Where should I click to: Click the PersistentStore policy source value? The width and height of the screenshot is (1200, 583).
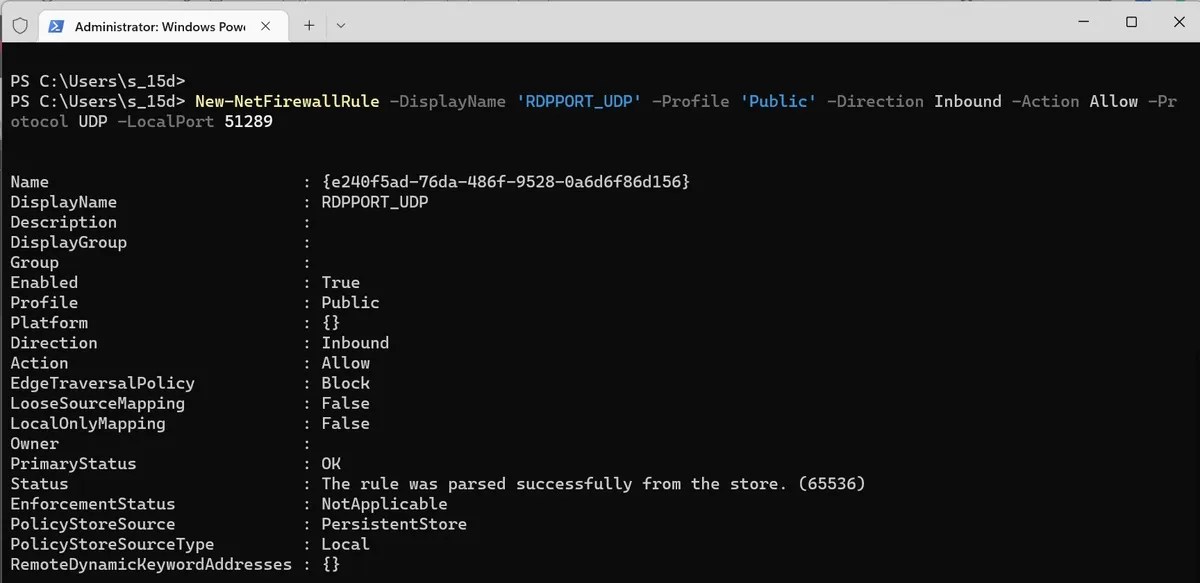pyautogui.click(x=395, y=523)
